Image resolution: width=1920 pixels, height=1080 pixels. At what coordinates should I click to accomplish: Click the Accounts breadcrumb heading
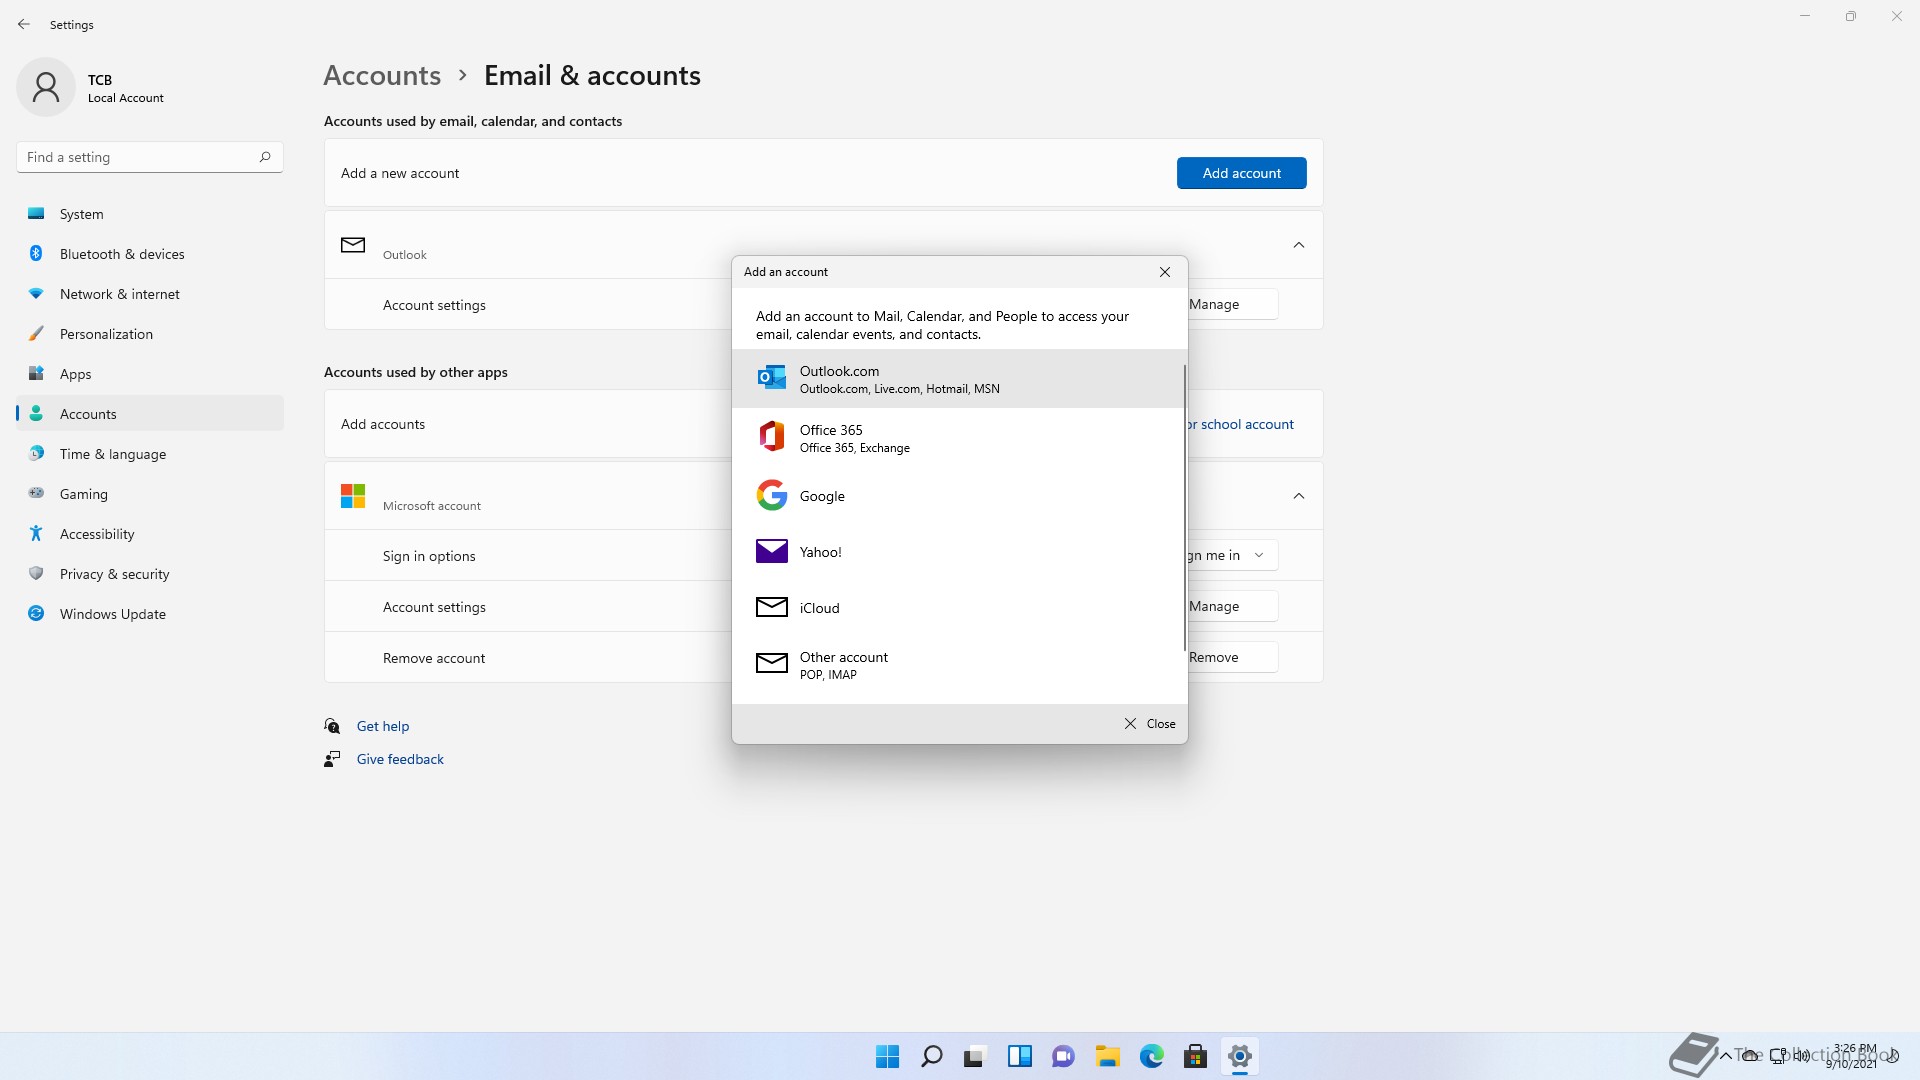(382, 75)
